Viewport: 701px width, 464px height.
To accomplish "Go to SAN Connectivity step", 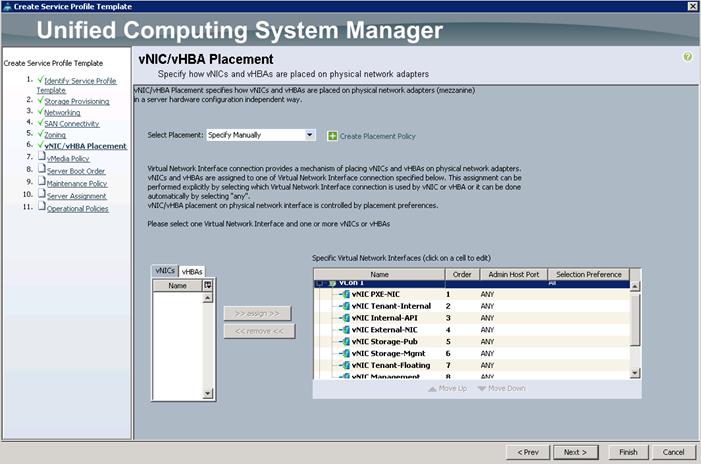I will [x=72, y=124].
